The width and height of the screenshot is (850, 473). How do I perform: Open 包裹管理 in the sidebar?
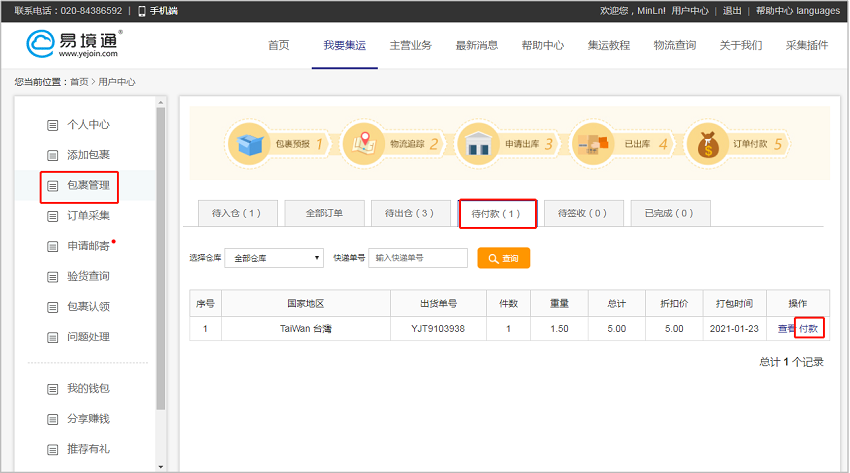click(88, 185)
